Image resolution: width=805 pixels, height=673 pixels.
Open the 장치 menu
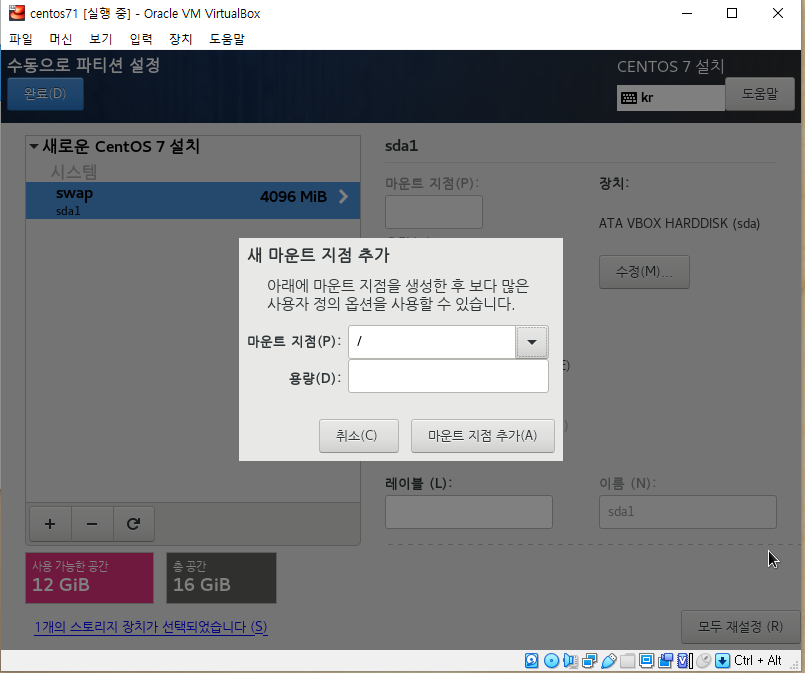(181, 39)
